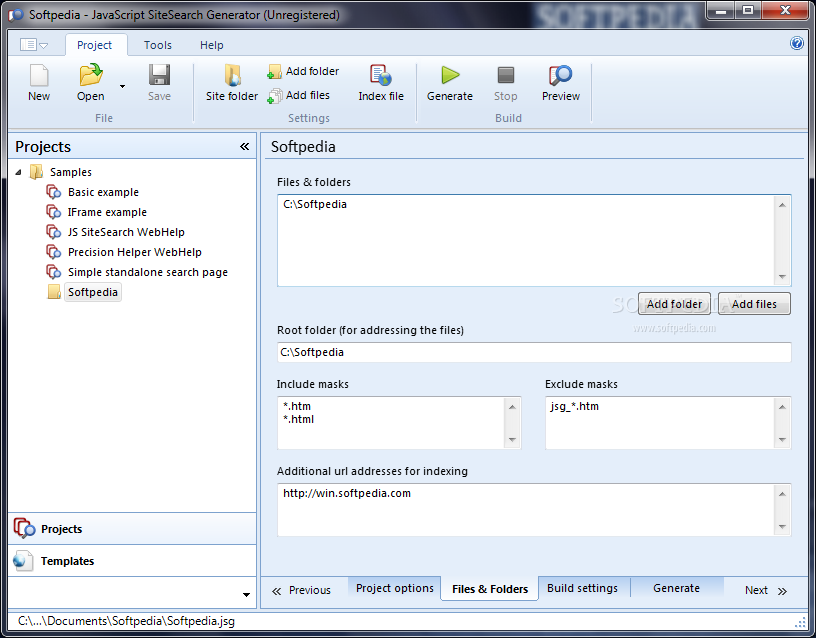Open the Help ribbon tab
The width and height of the screenshot is (816, 638).
click(212, 45)
